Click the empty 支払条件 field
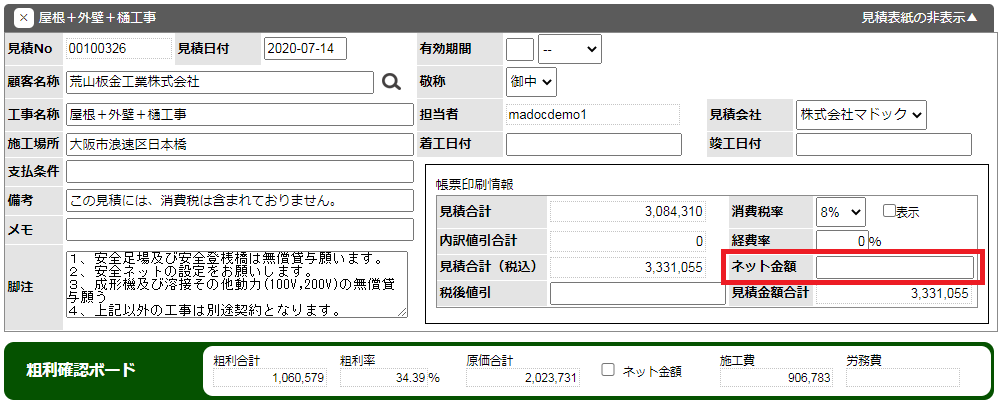Image resolution: width=1002 pixels, height=403 pixels. [239, 172]
